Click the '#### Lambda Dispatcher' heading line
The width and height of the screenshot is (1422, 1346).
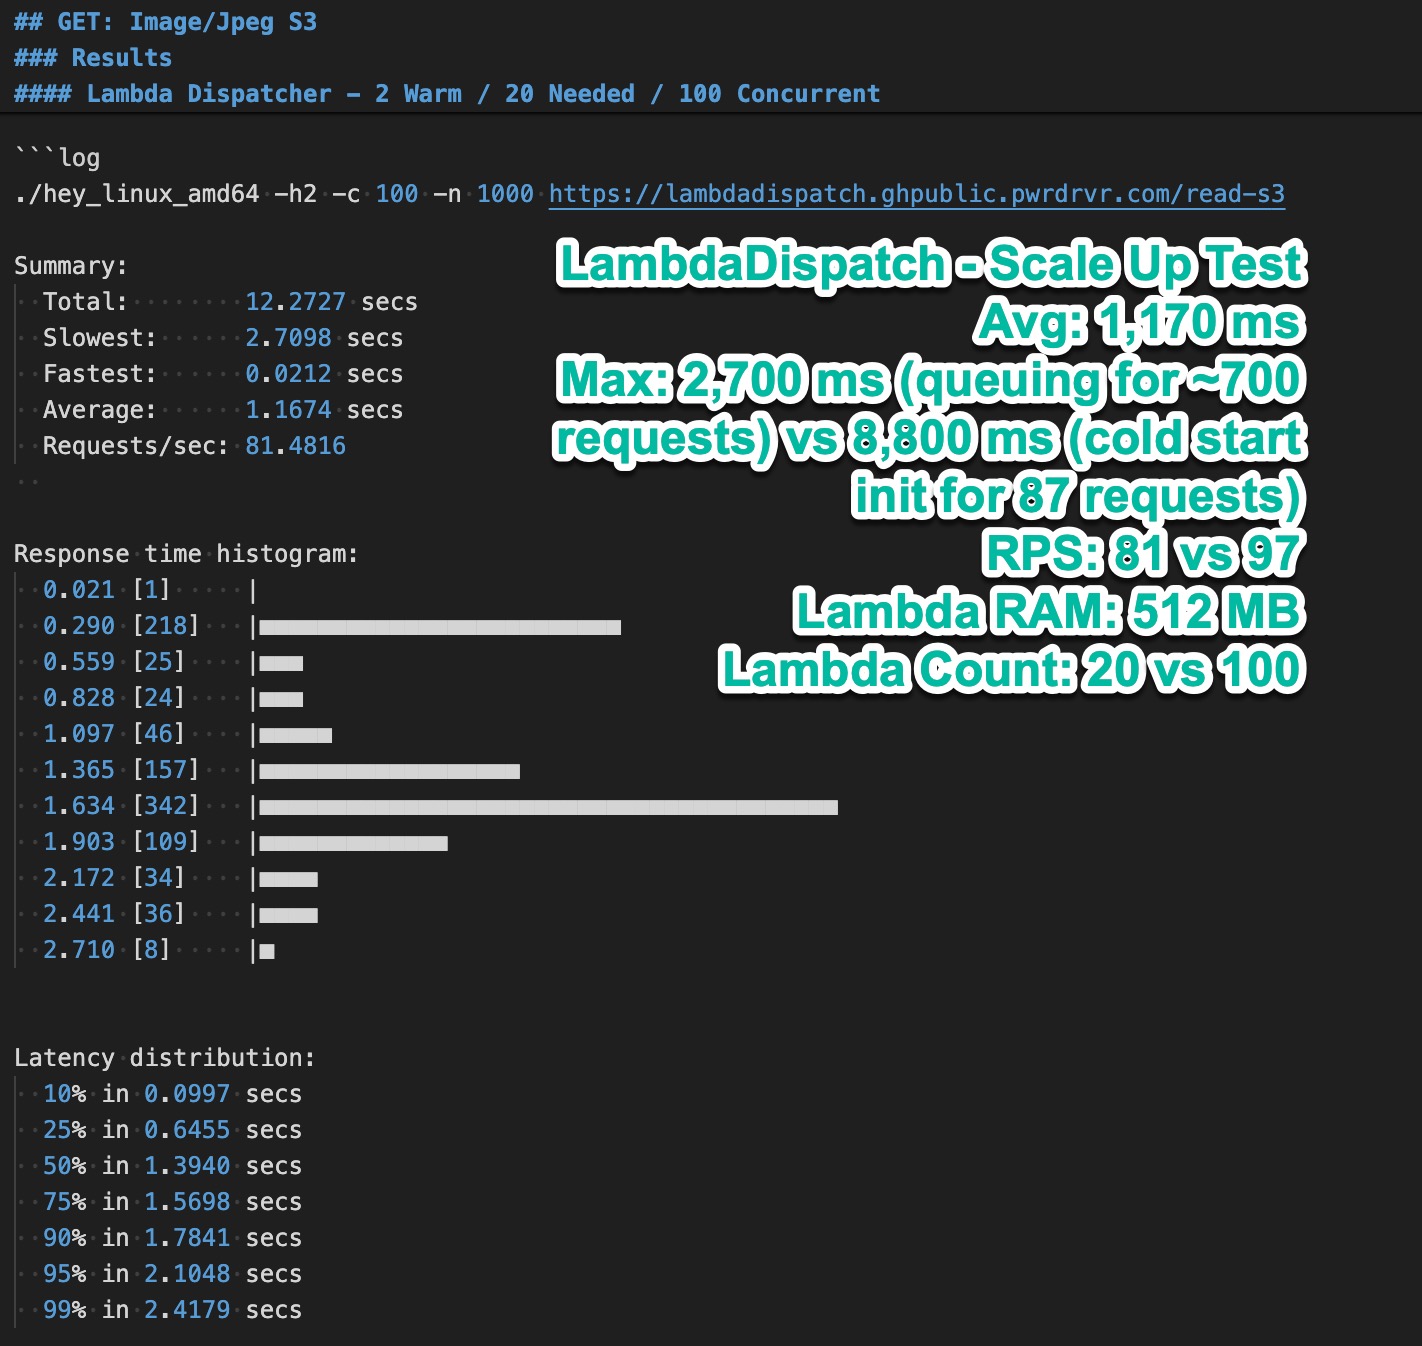pos(447,94)
